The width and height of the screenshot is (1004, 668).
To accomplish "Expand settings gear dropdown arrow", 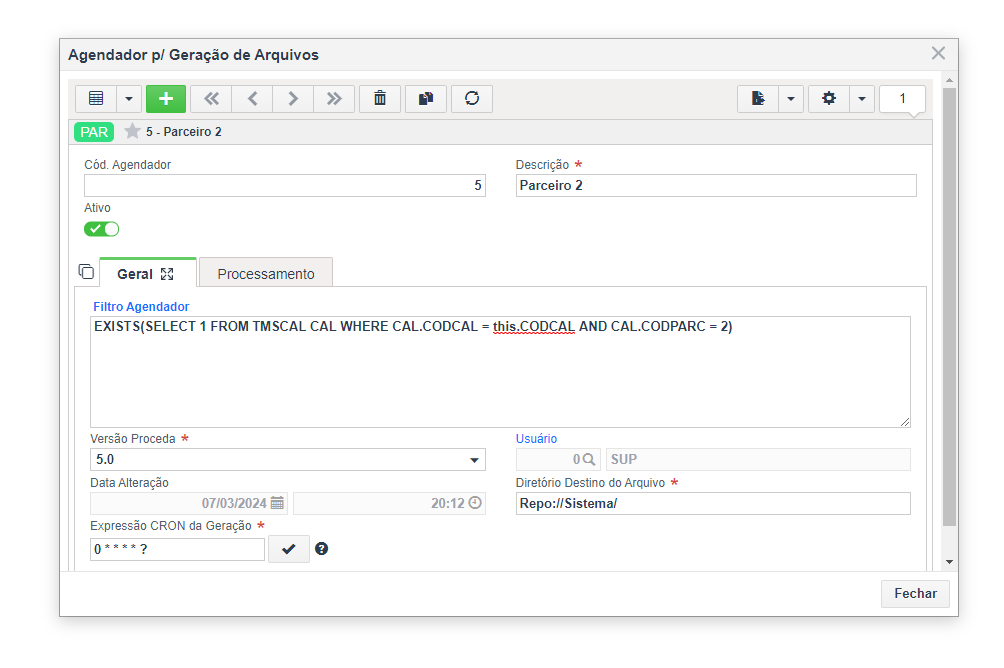I will tap(862, 99).
